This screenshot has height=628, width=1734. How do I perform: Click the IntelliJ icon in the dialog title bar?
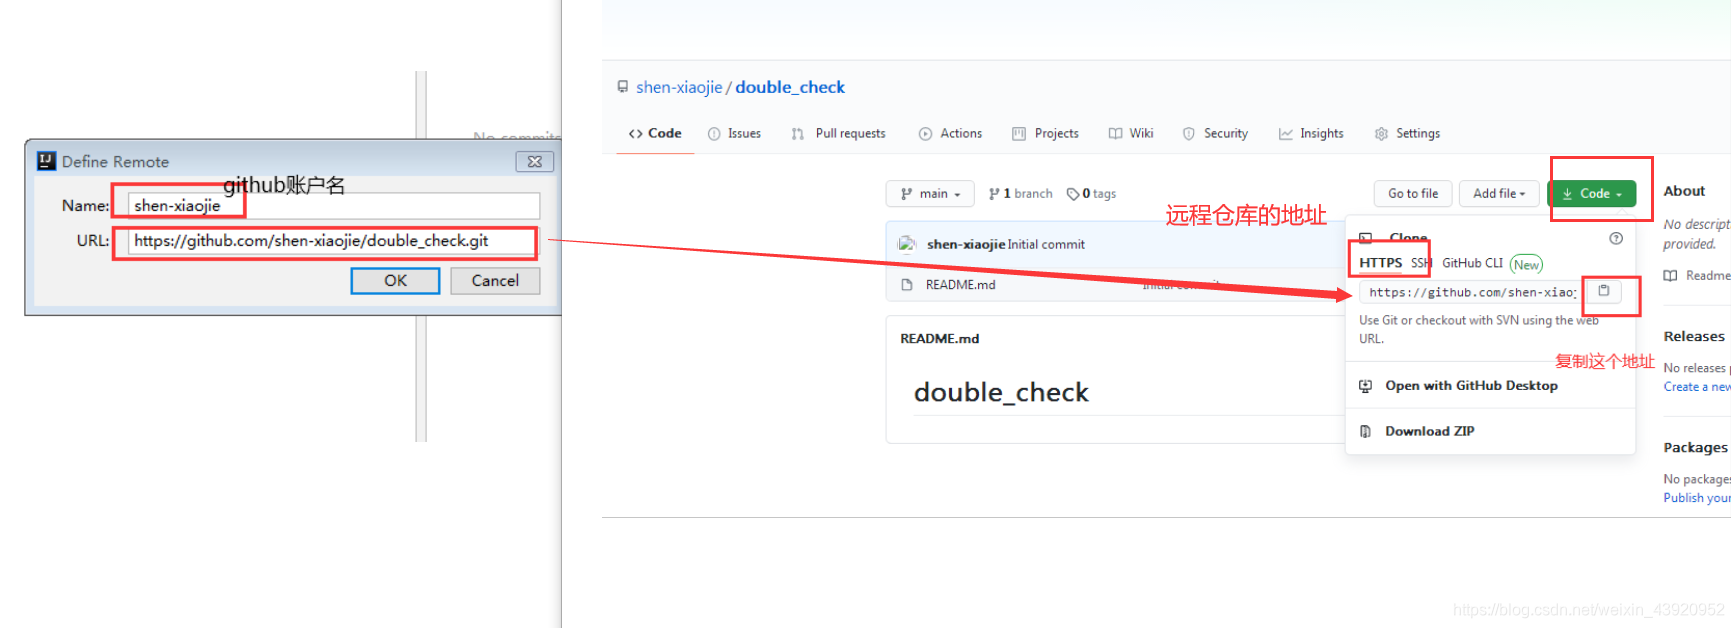46,161
